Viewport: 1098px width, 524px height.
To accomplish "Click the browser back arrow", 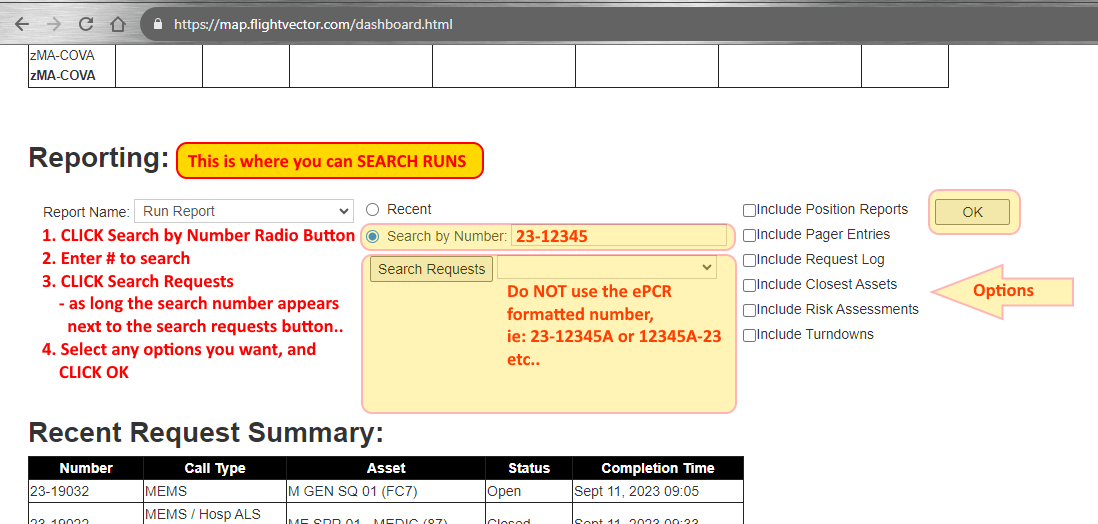I will (22, 24).
